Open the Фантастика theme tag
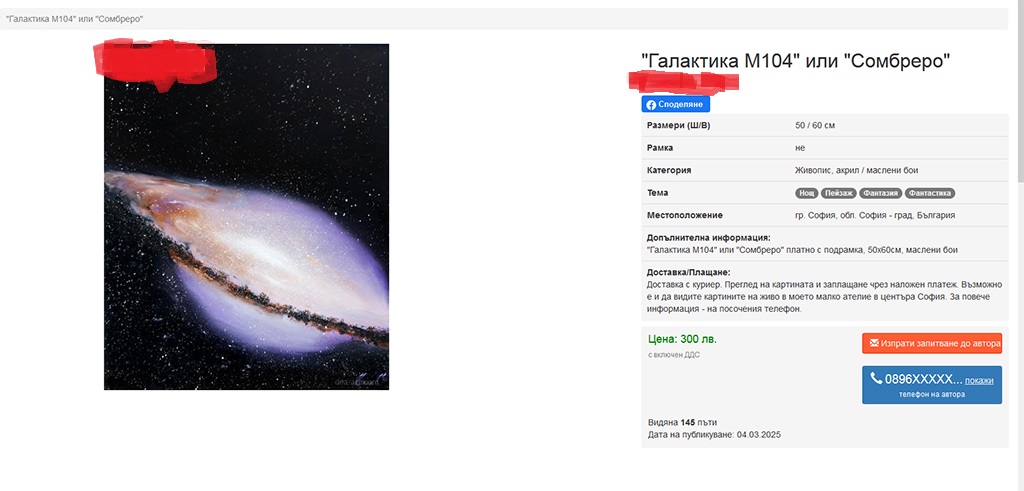The image size is (1024, 491). [930, 193]
